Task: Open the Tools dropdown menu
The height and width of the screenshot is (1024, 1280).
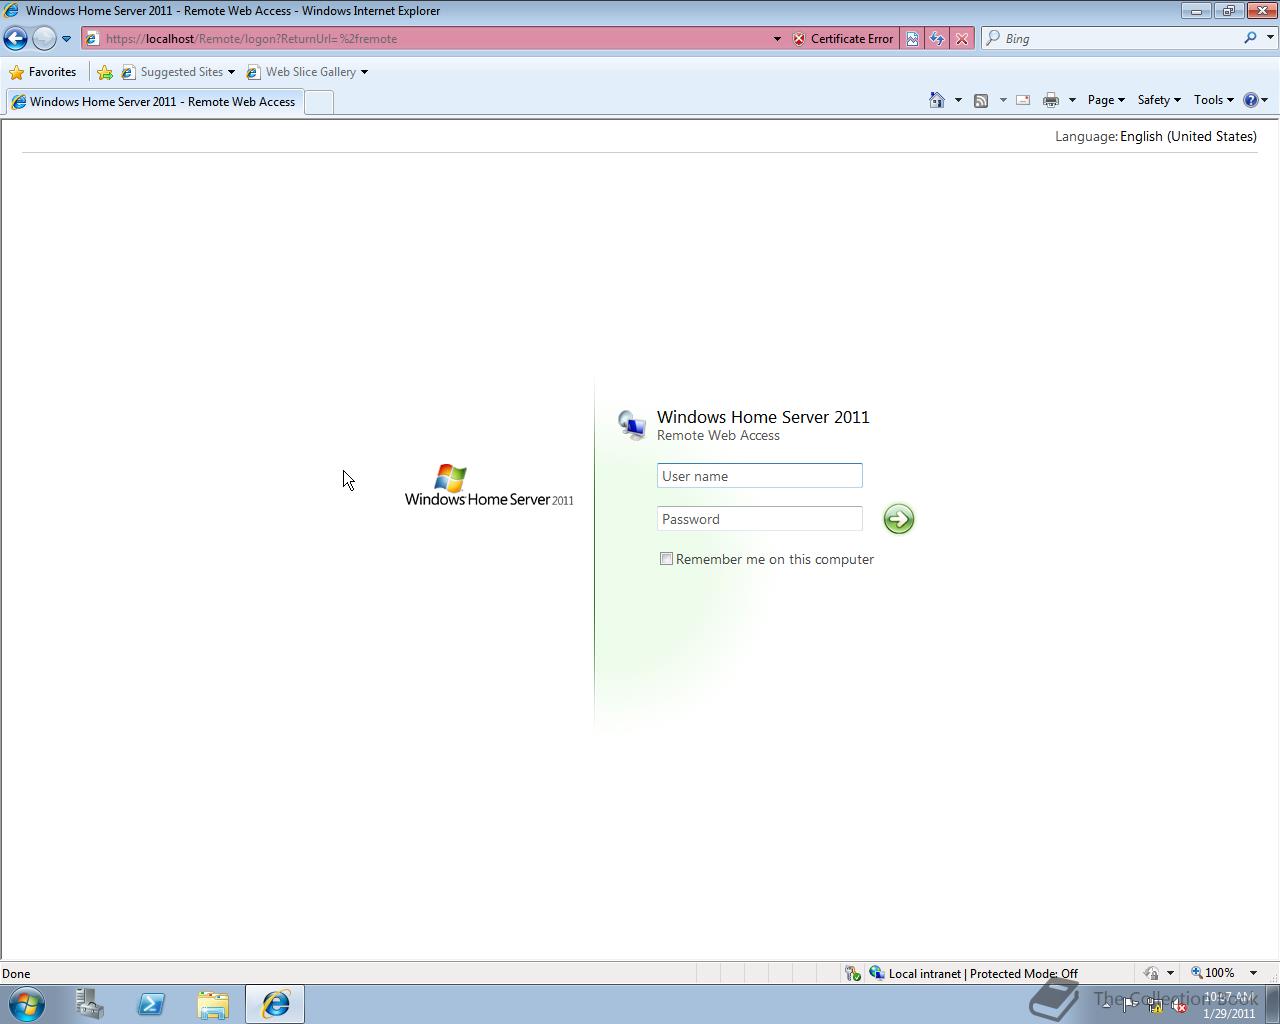Action: coord(1212,100)
